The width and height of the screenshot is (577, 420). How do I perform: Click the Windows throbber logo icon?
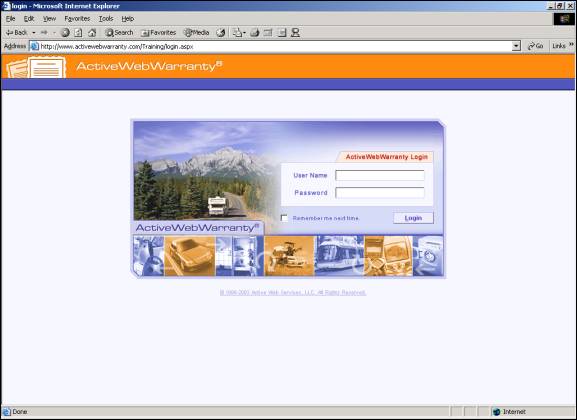[x=564, y=19]
